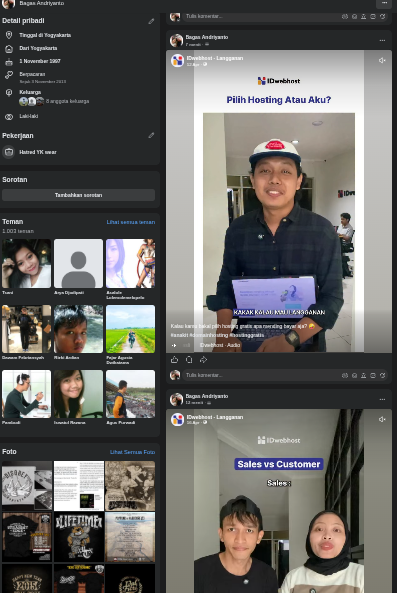Click the birthday cake icon beside 1 November 1997
This screenshot has height=593, width=397.
coord(9,62)
